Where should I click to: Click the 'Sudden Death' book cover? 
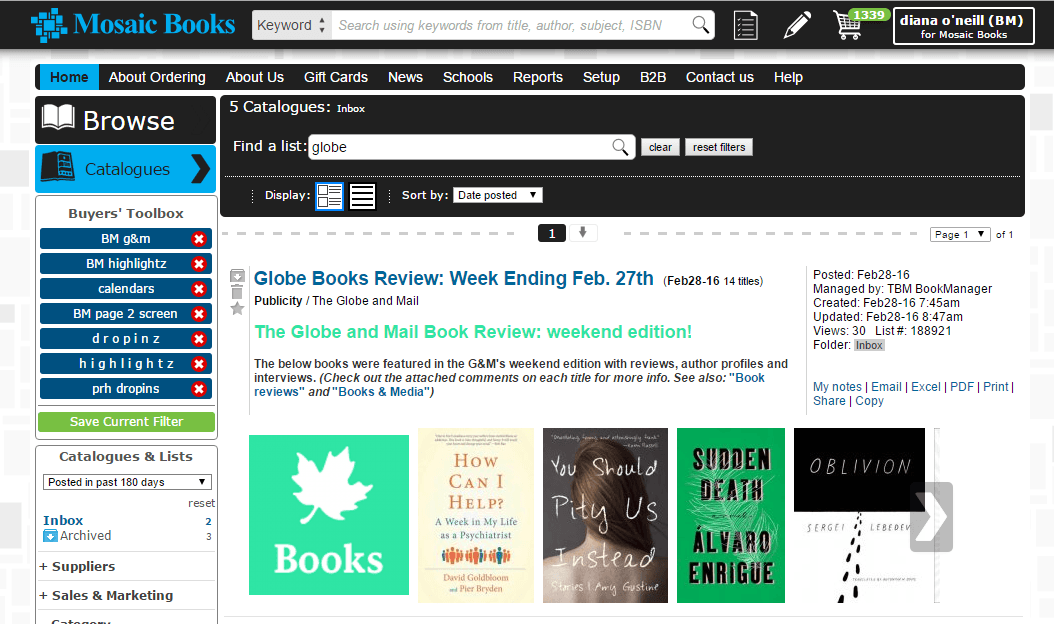click(730, 515)
